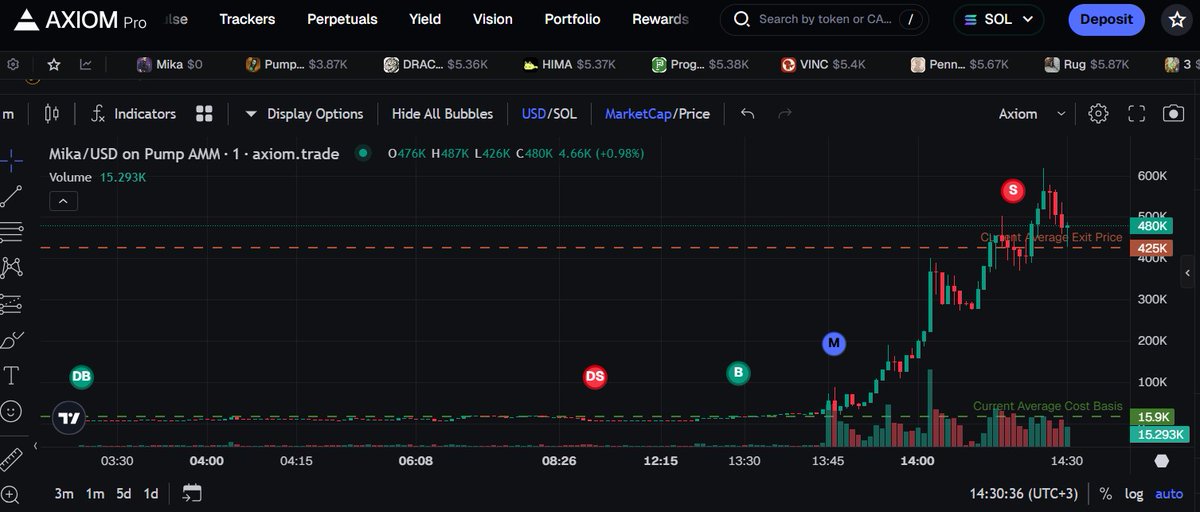Screen dimensions: 1200x512
Task: Open the Indicators dialog
Action: point(133,113)
